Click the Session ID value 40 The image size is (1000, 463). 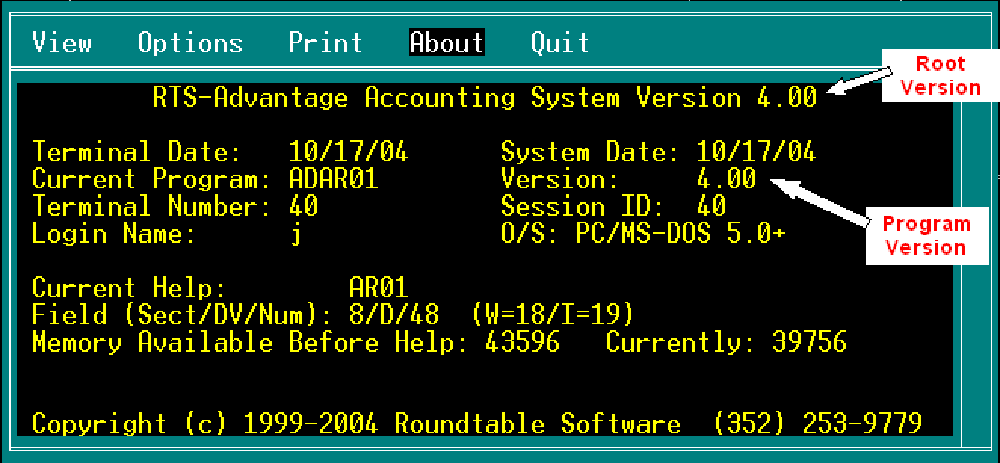tap(710, 207)
